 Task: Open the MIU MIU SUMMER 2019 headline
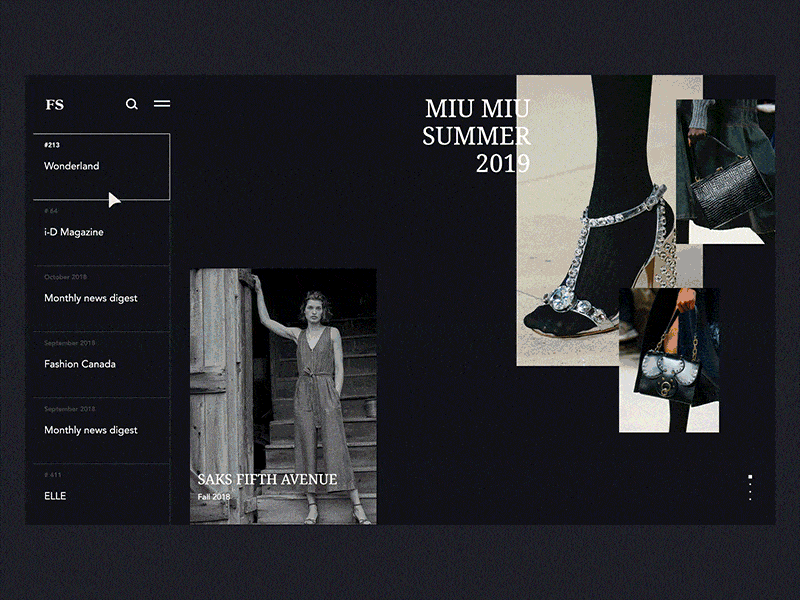pyautogui.click(x=479, y=134)
